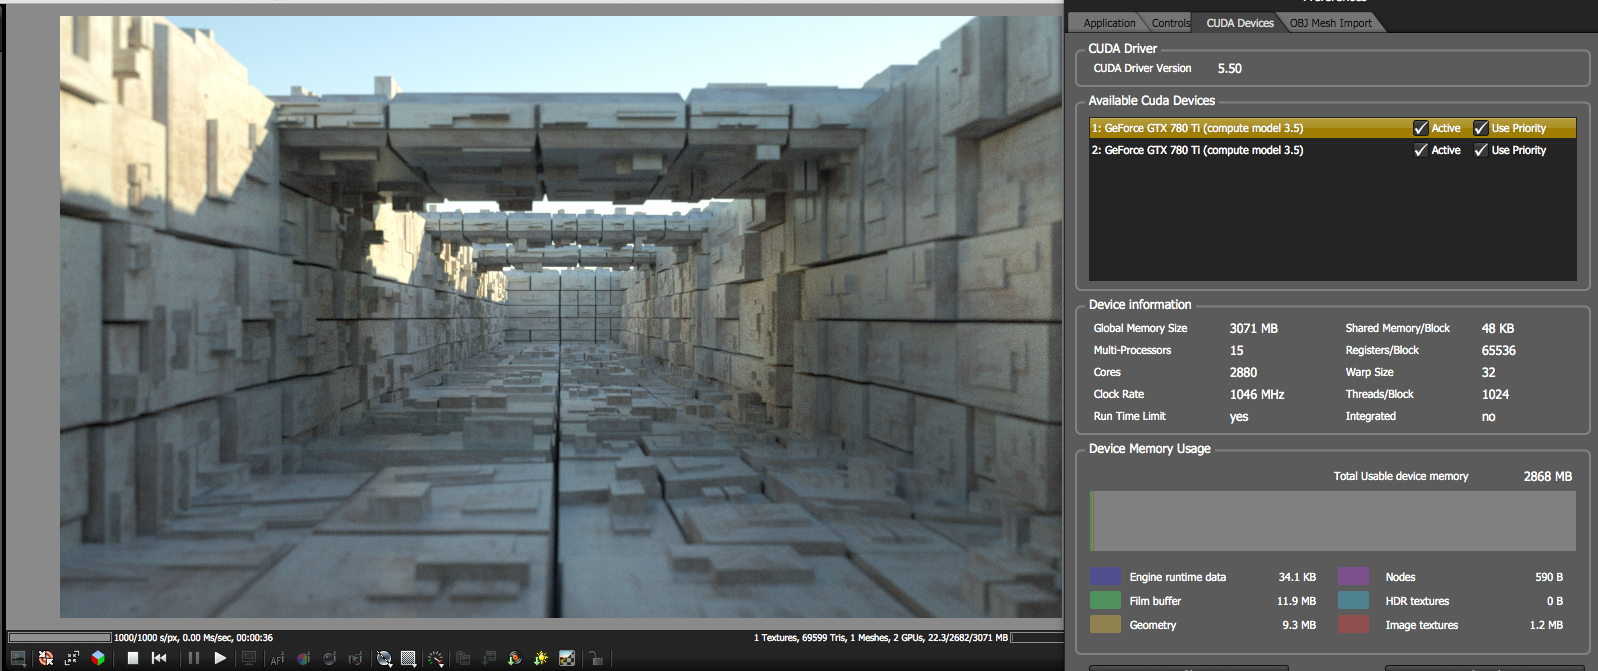This screenshot has width=1598, height=671.
Task: Uncheck Active for the first GeForce device
Action: point(1420,128)
